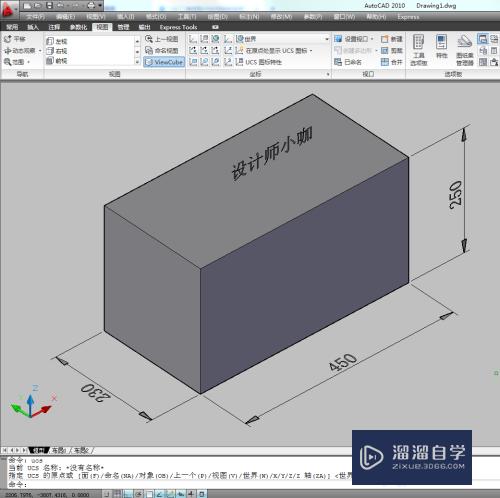Image resolution: width=500 pixels, height=498 pixels.
Task: Choose 右视 in the view list
Action: pos(57,51)
